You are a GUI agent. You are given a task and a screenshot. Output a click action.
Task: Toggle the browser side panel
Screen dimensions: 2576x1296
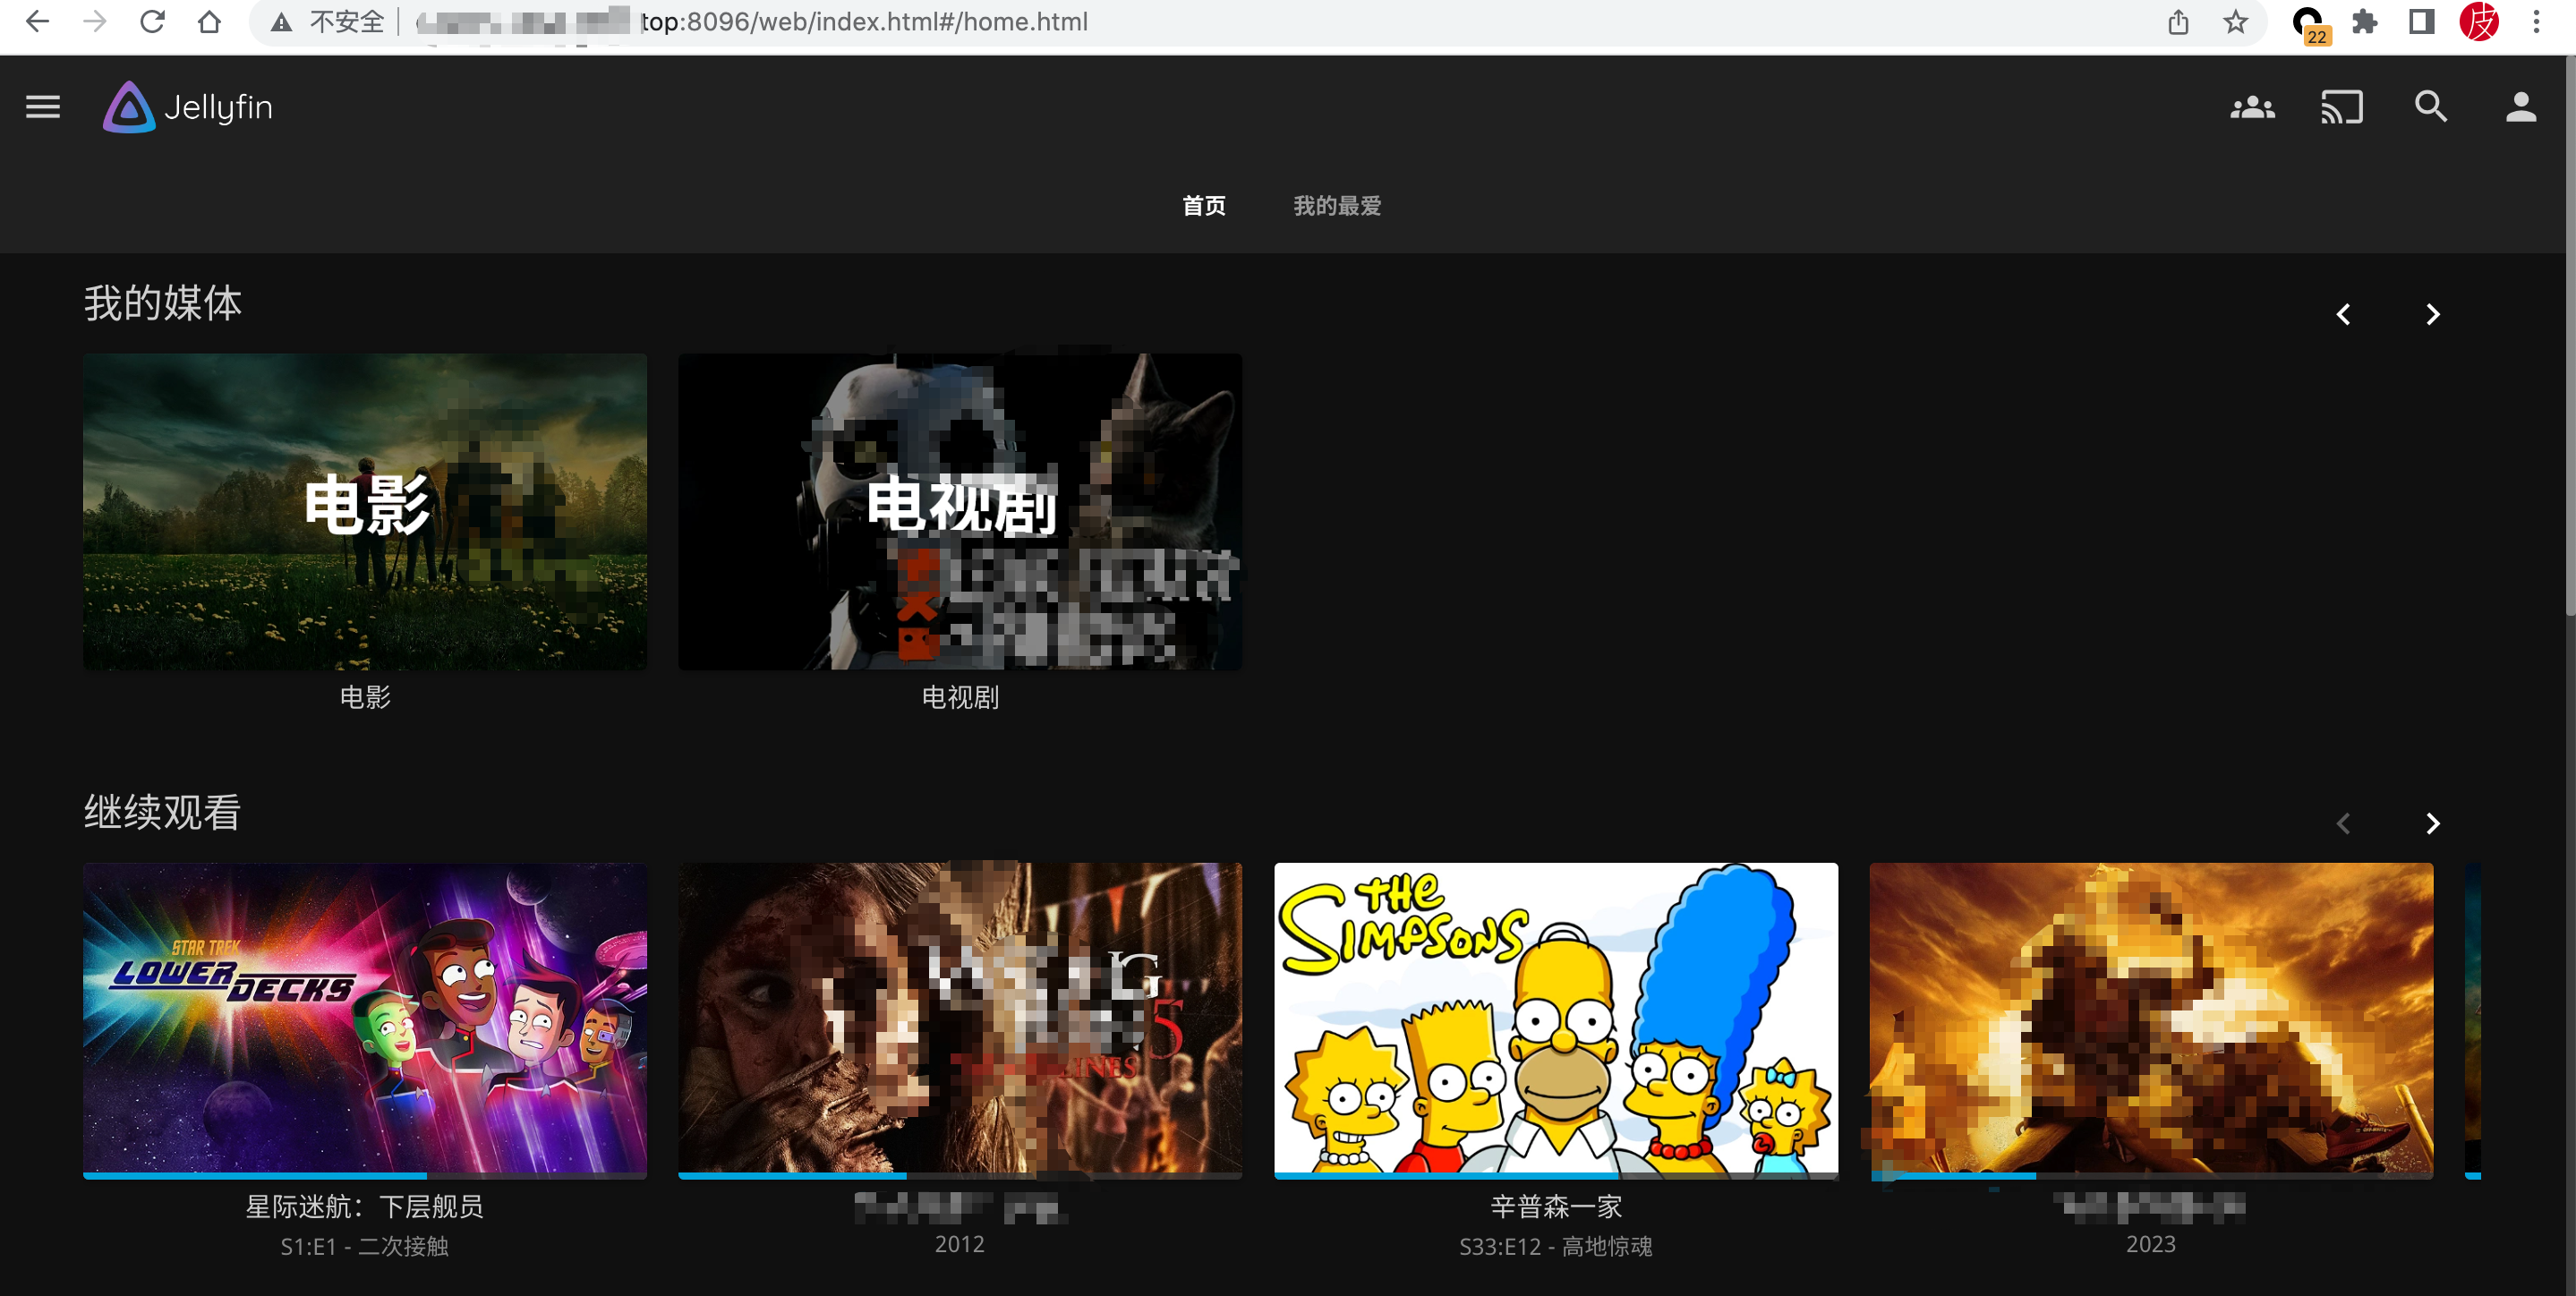(x=2421, y=22)
